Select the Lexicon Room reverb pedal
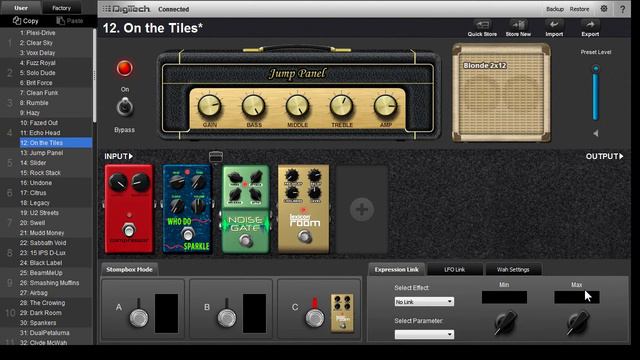 [x=303, y=209]
